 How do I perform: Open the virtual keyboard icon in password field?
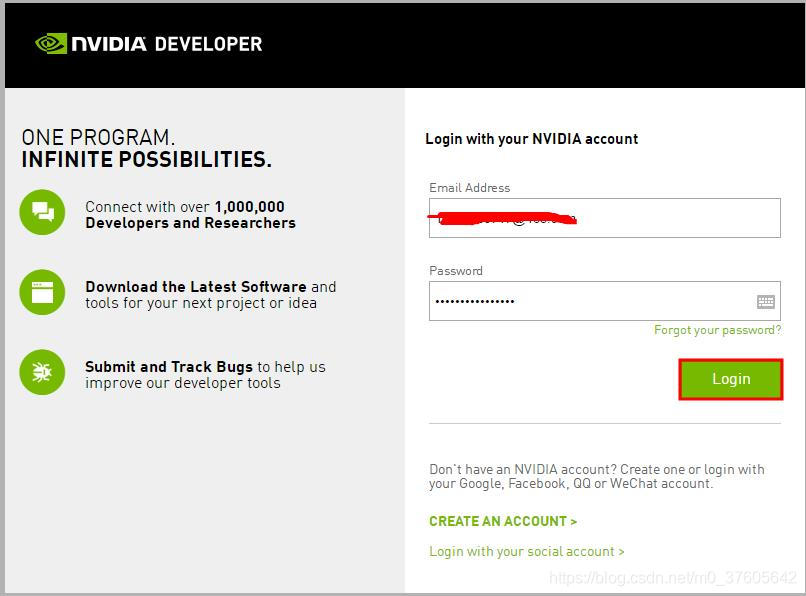pos(765,301)
